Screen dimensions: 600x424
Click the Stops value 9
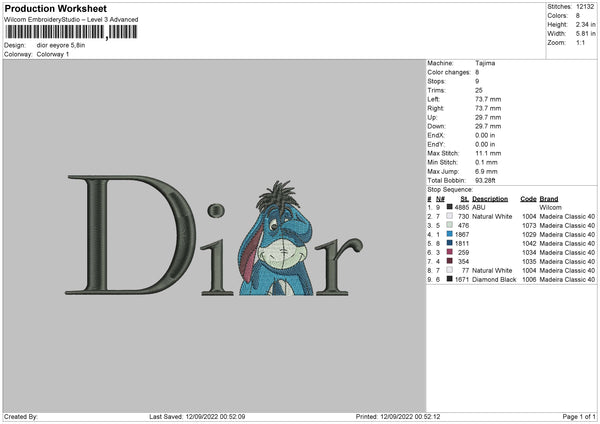477,81
